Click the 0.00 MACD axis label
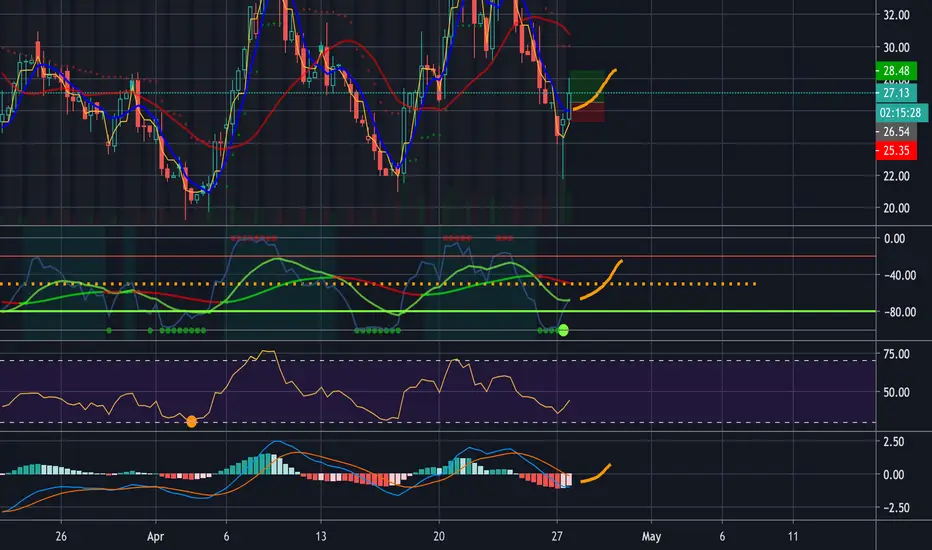 point(894,475)
